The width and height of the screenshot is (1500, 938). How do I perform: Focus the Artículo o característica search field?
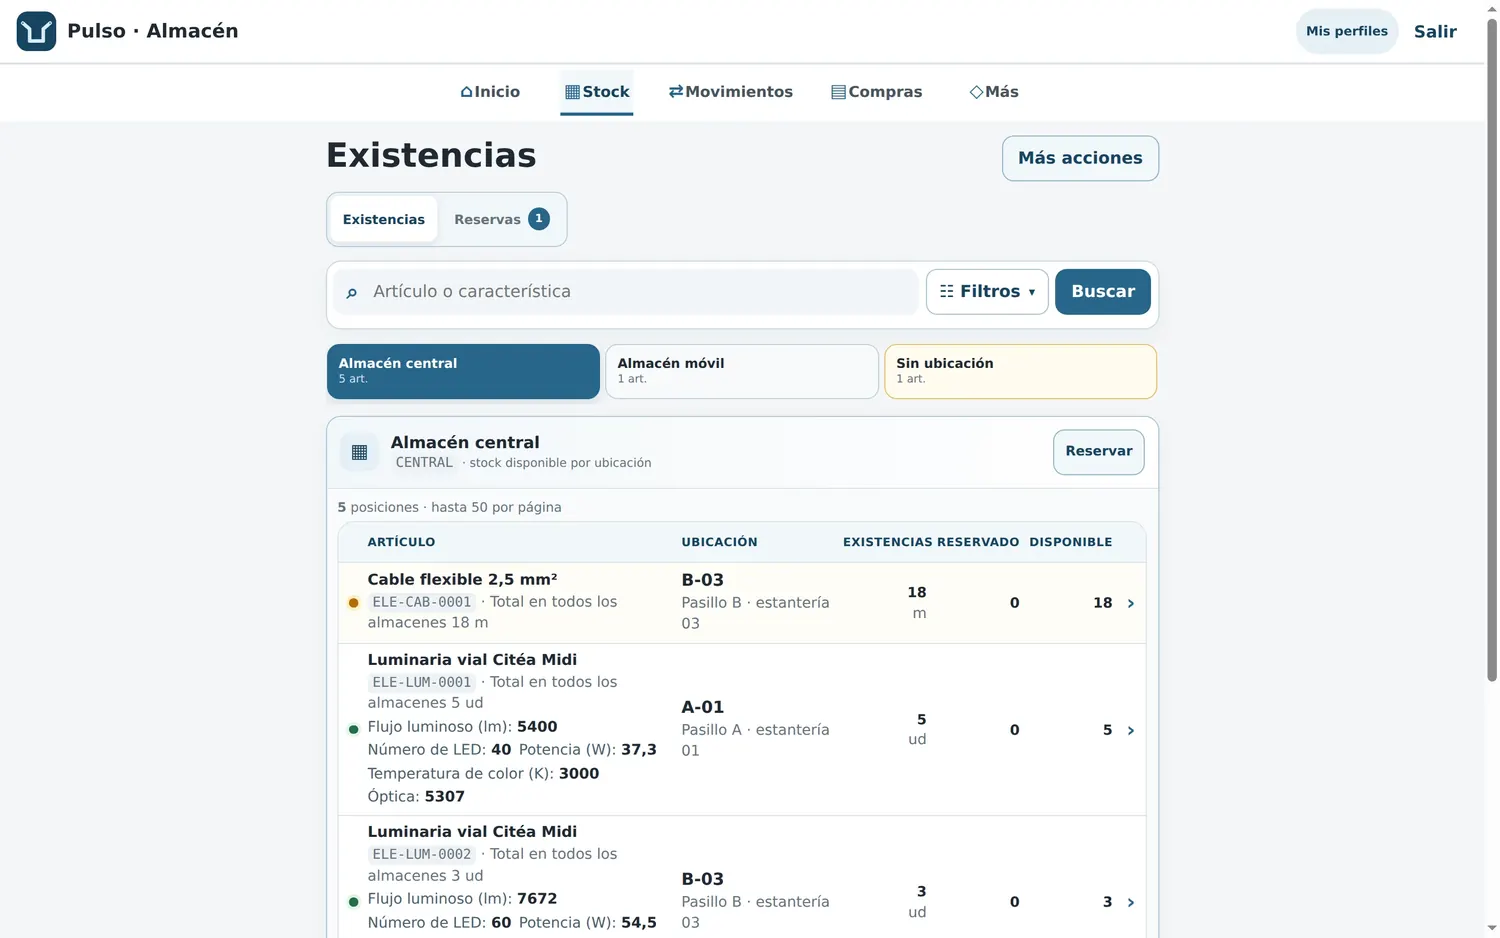pos(626,292)
